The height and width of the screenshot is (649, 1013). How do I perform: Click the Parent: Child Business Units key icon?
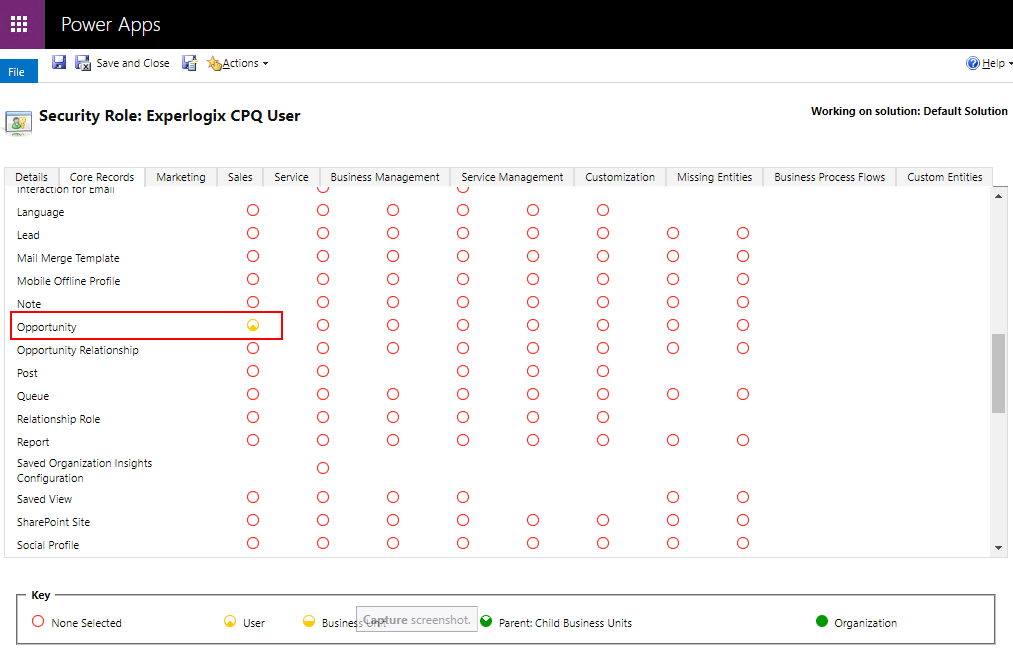[486, 621]
